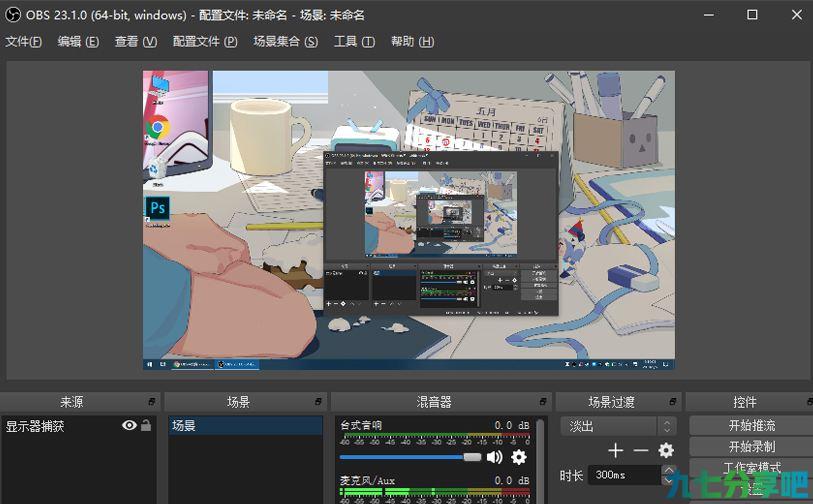Screen dimensions: 813x504
Task: Pop out the 场景 dock panel
Action: pos(318,401)
